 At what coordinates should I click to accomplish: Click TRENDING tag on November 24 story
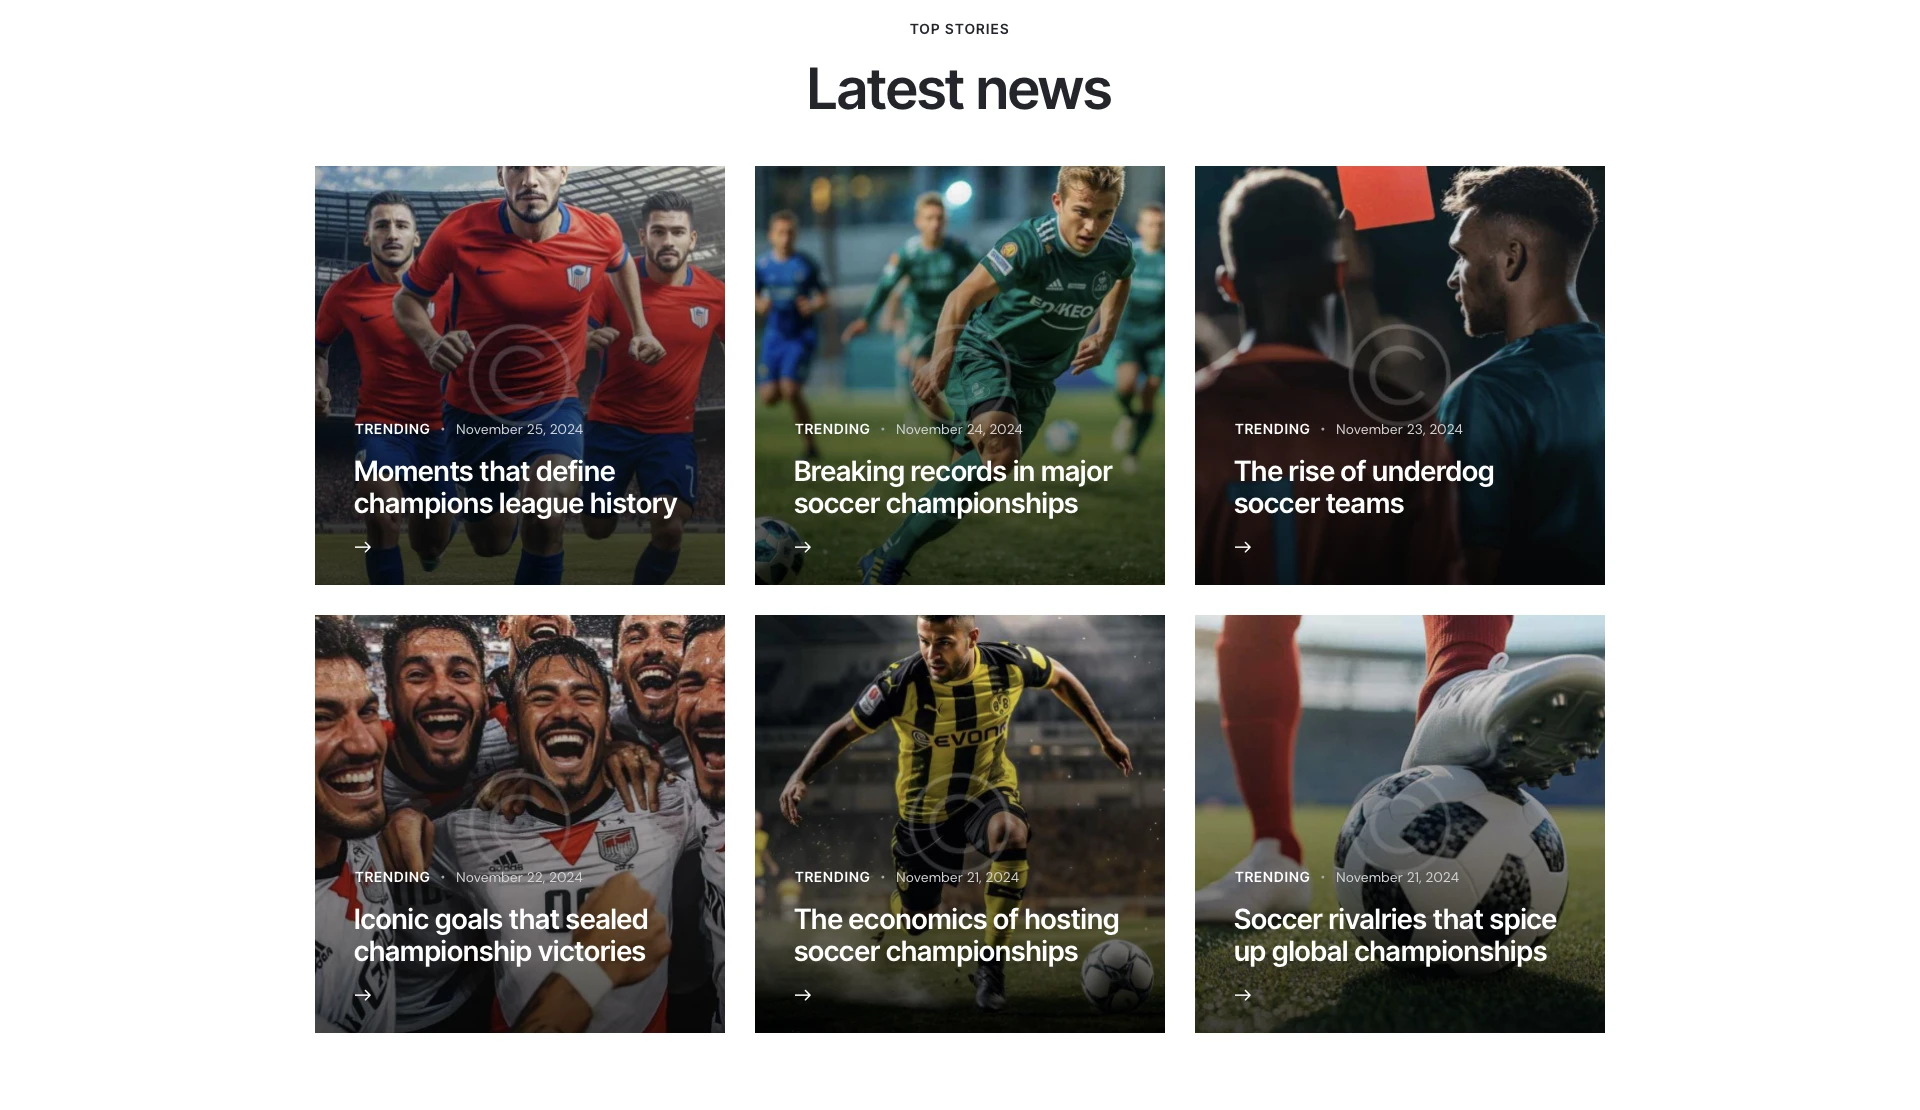click(832, 429)
